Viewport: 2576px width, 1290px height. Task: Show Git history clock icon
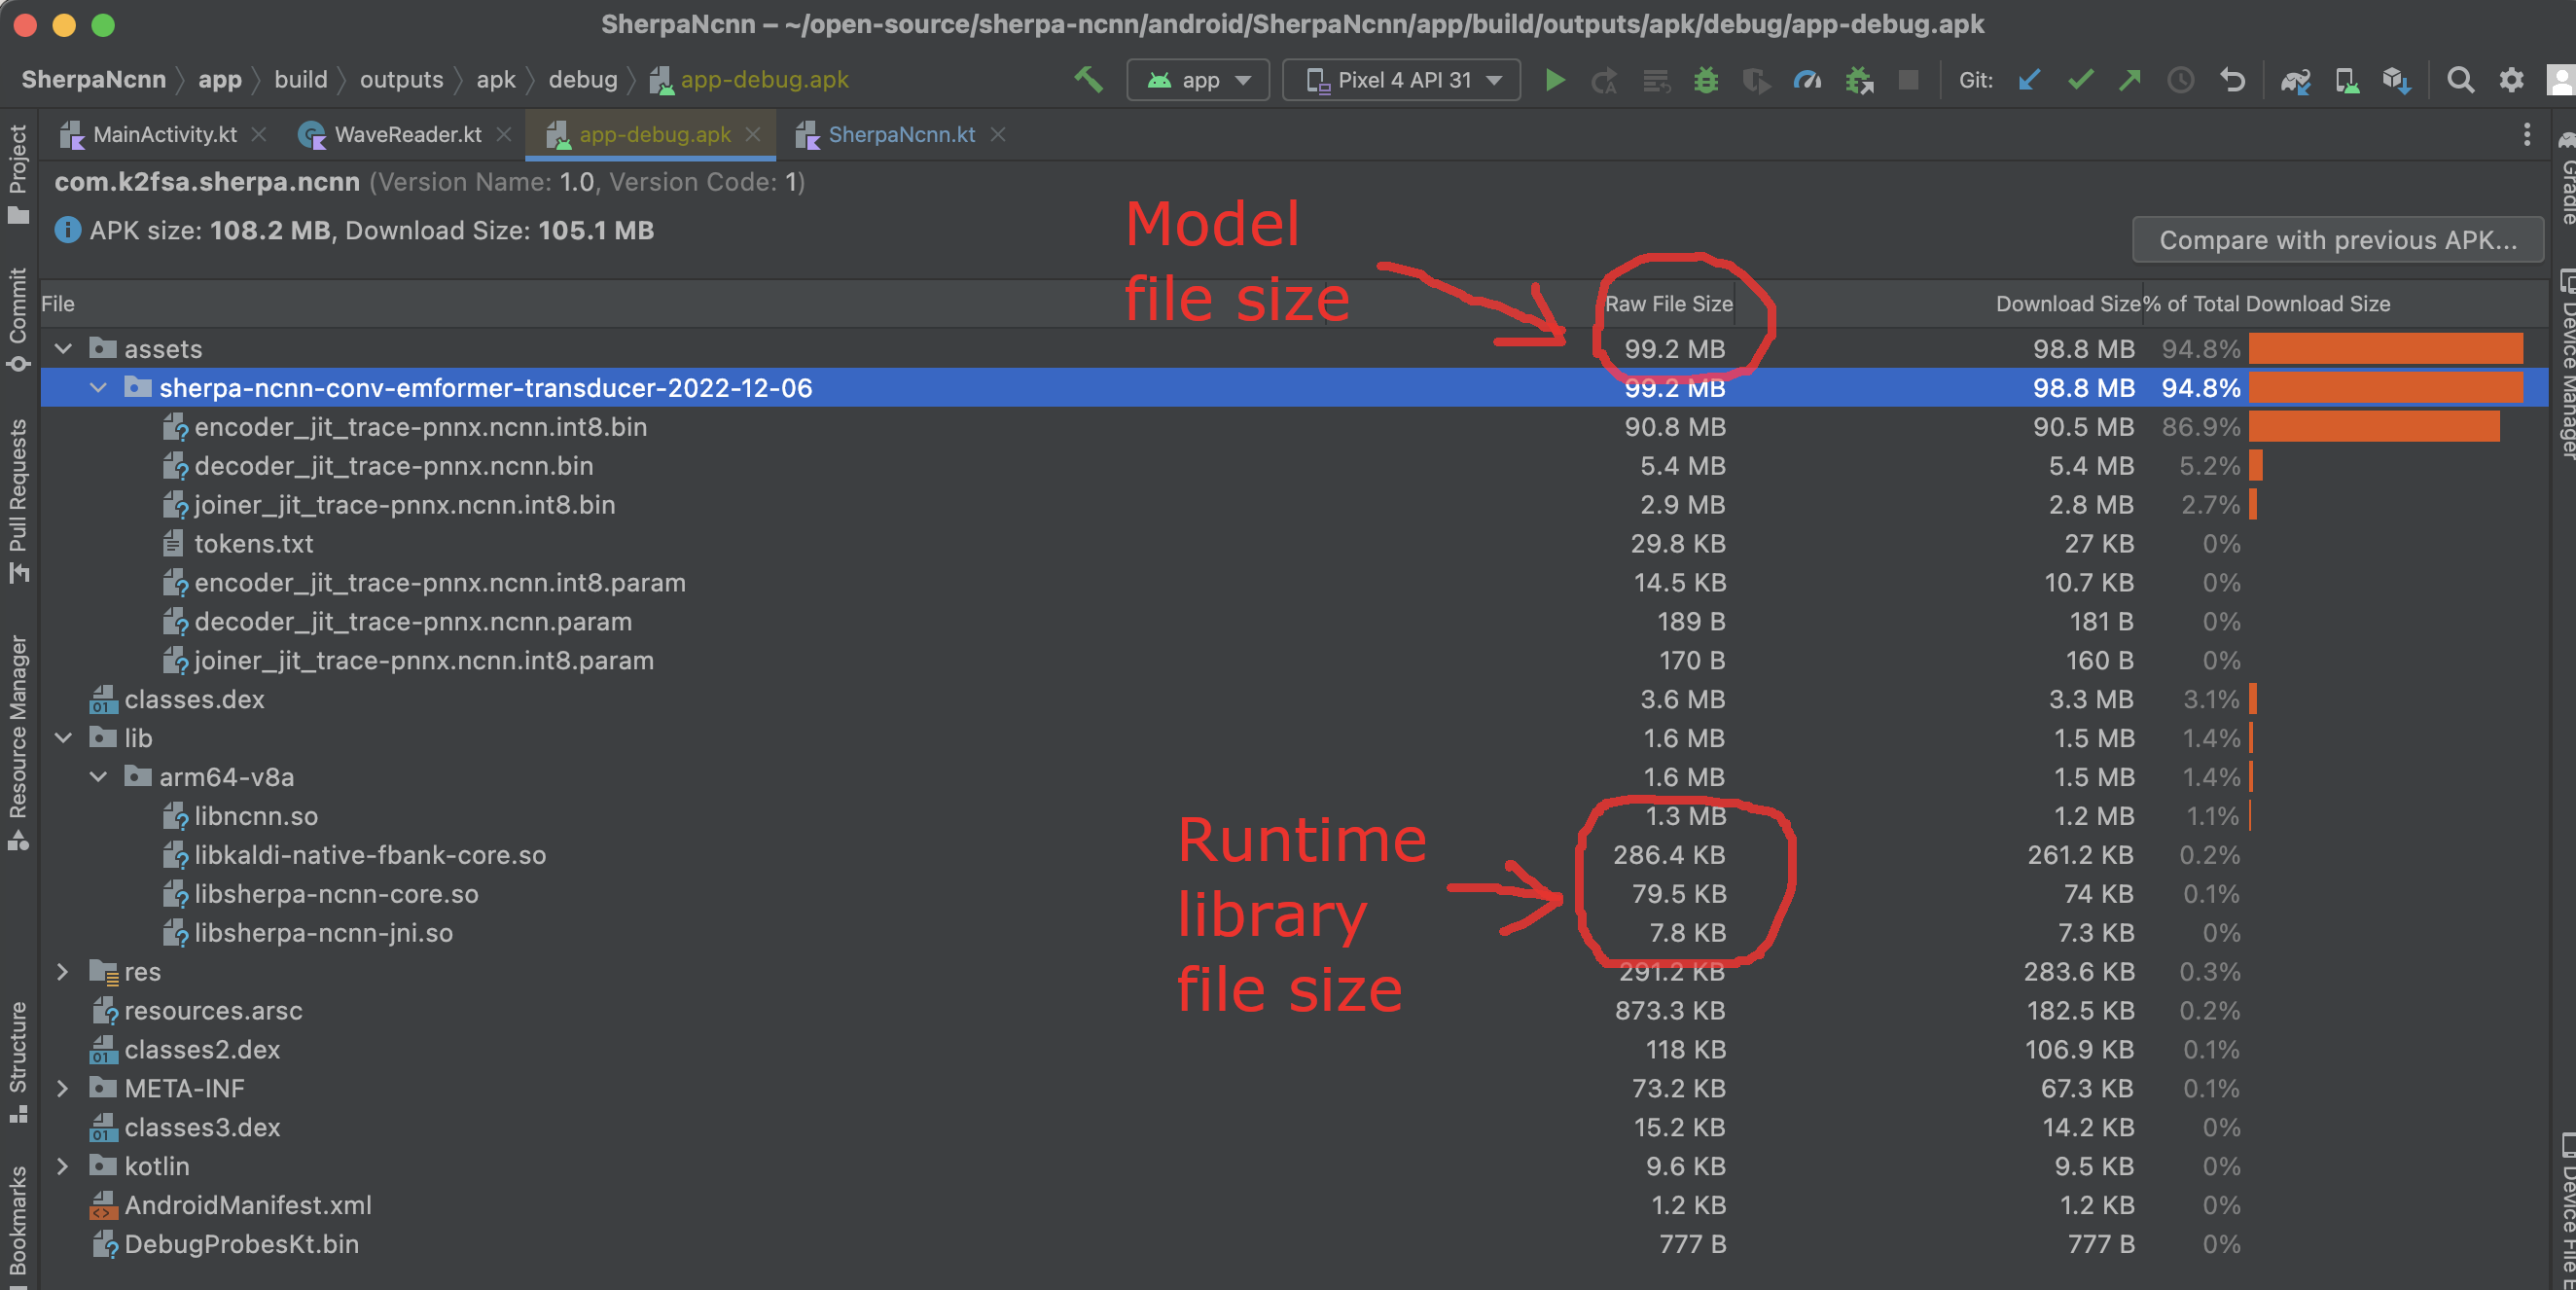click(x=2181, y=80)
